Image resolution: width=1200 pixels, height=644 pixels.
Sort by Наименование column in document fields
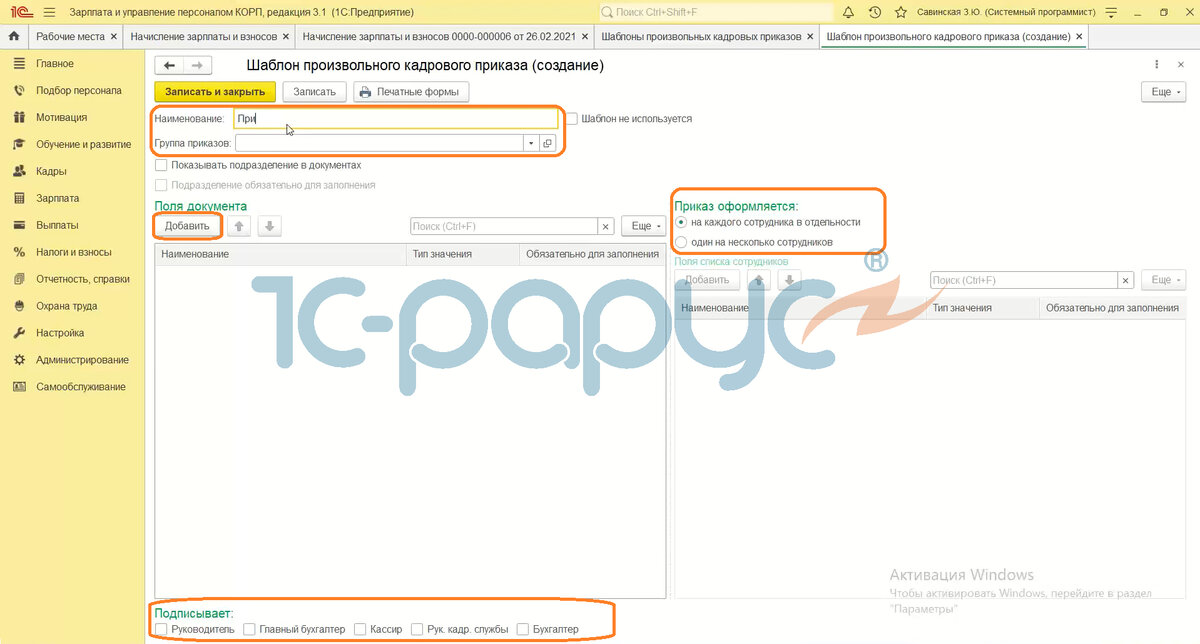pos(281,254)
